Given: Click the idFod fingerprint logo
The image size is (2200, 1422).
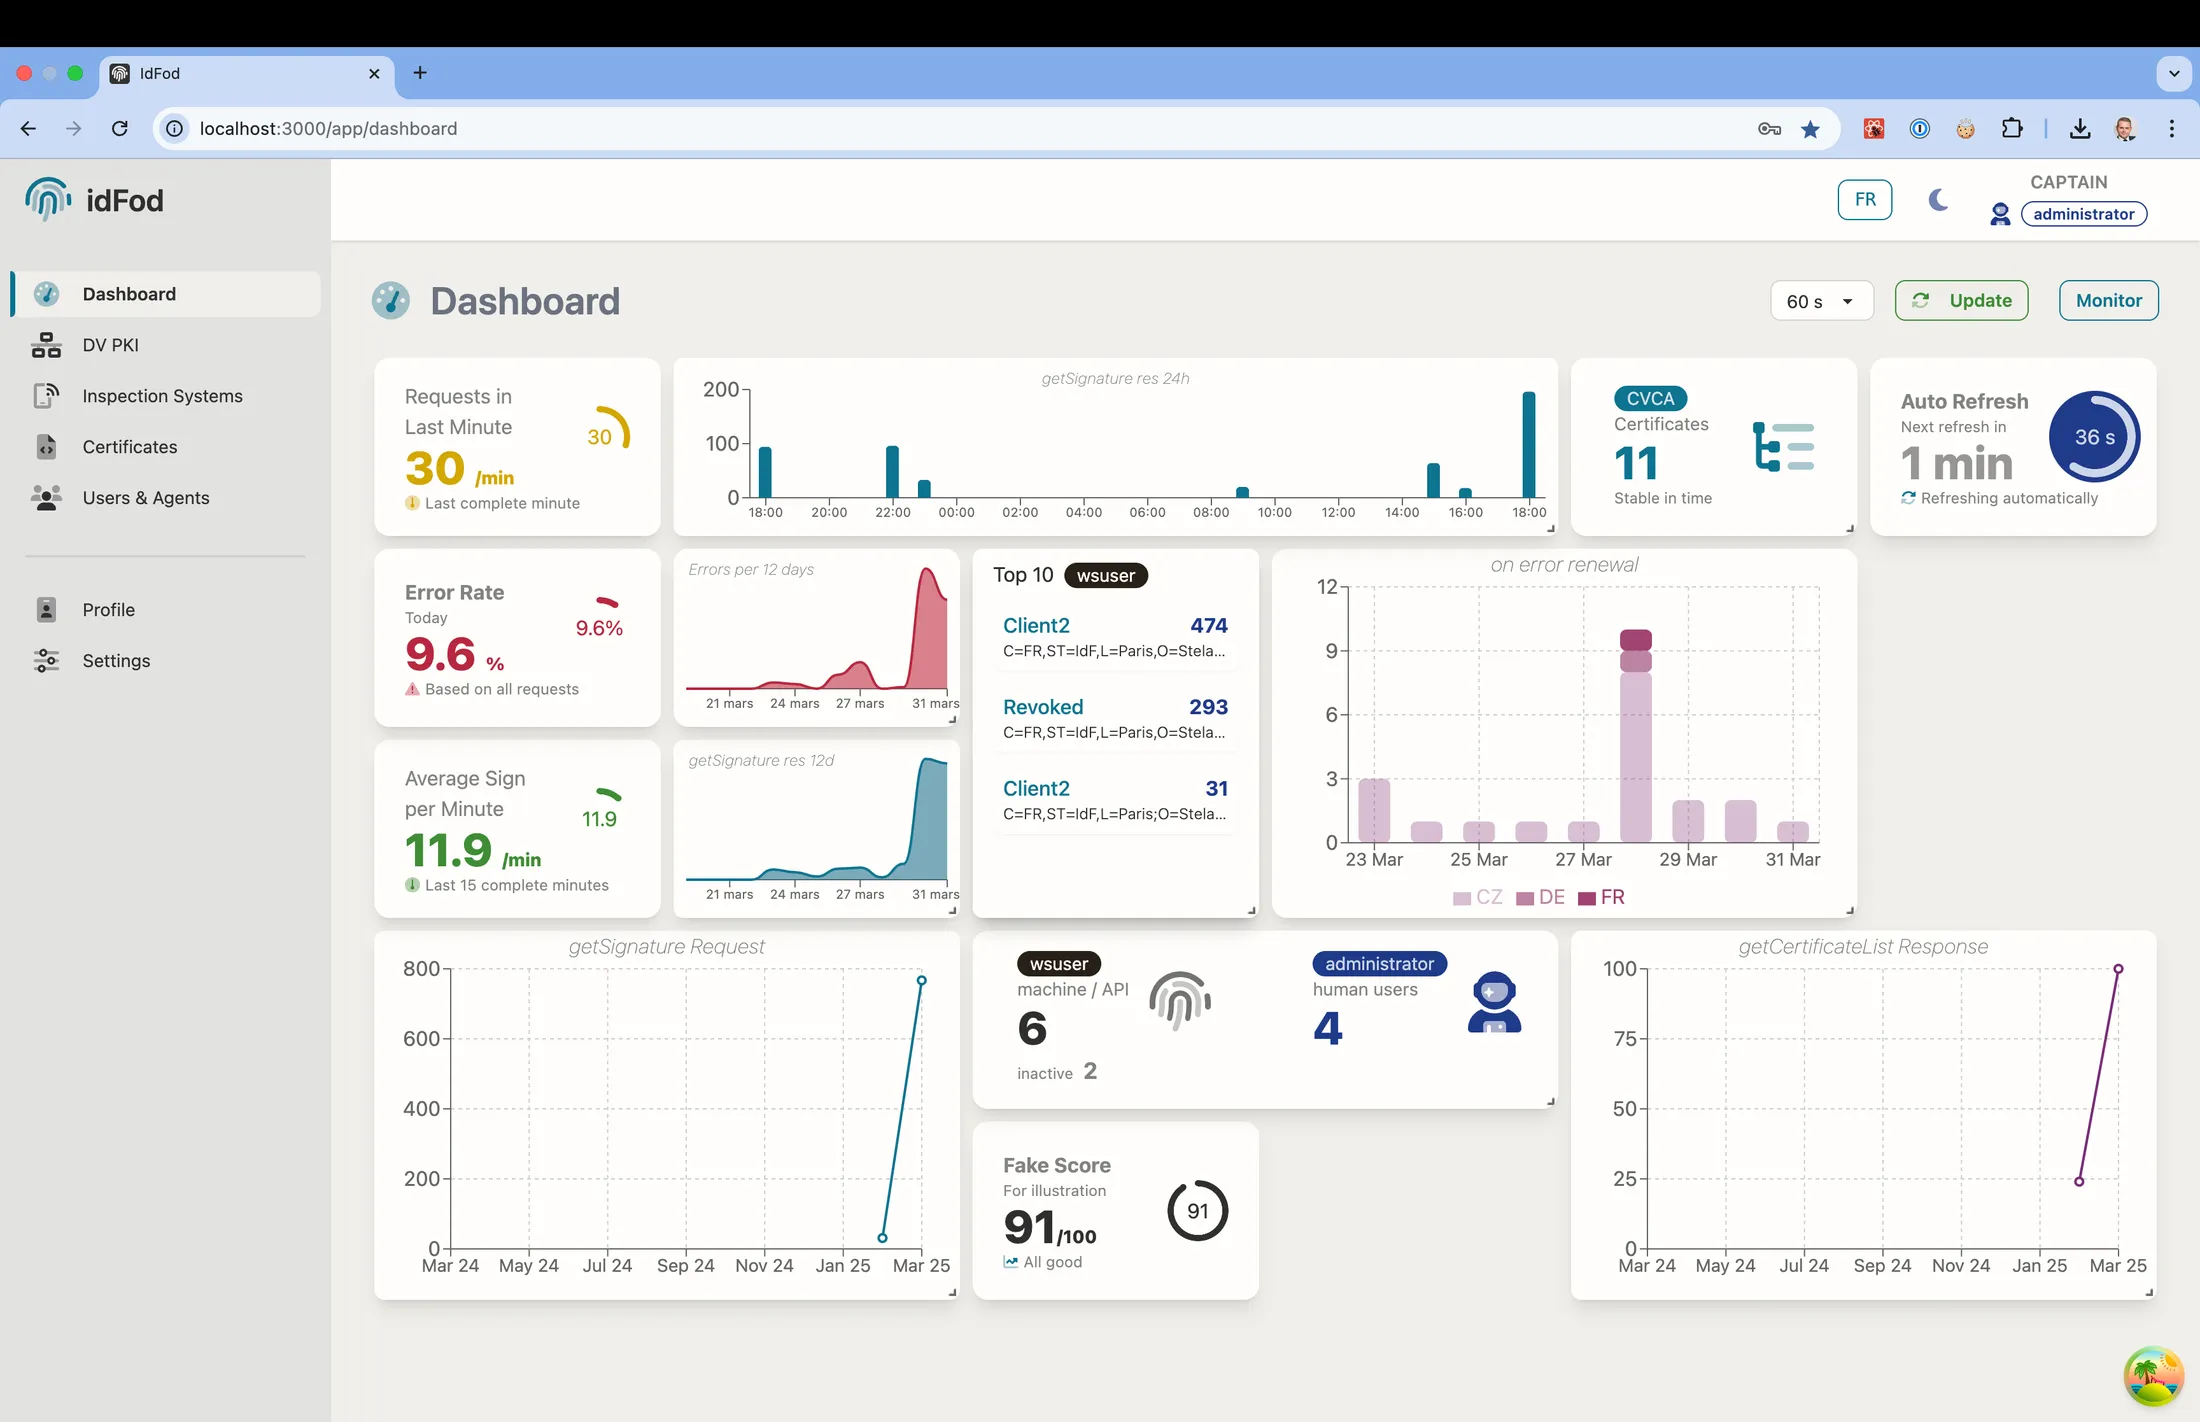Looking at the screenshot, I should click(47, 199).
